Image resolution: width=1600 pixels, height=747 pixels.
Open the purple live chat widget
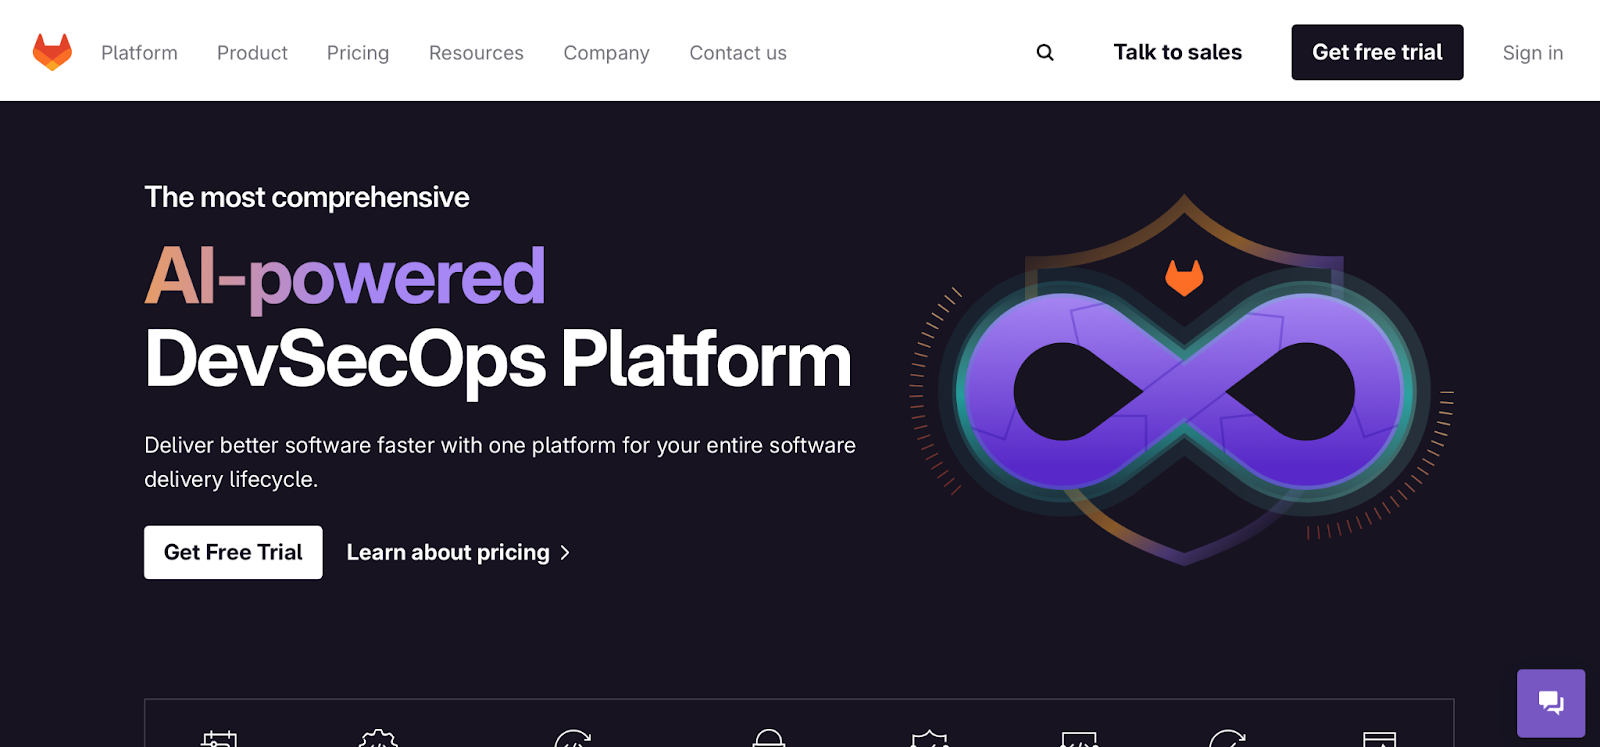click(x=1551, y=703)
